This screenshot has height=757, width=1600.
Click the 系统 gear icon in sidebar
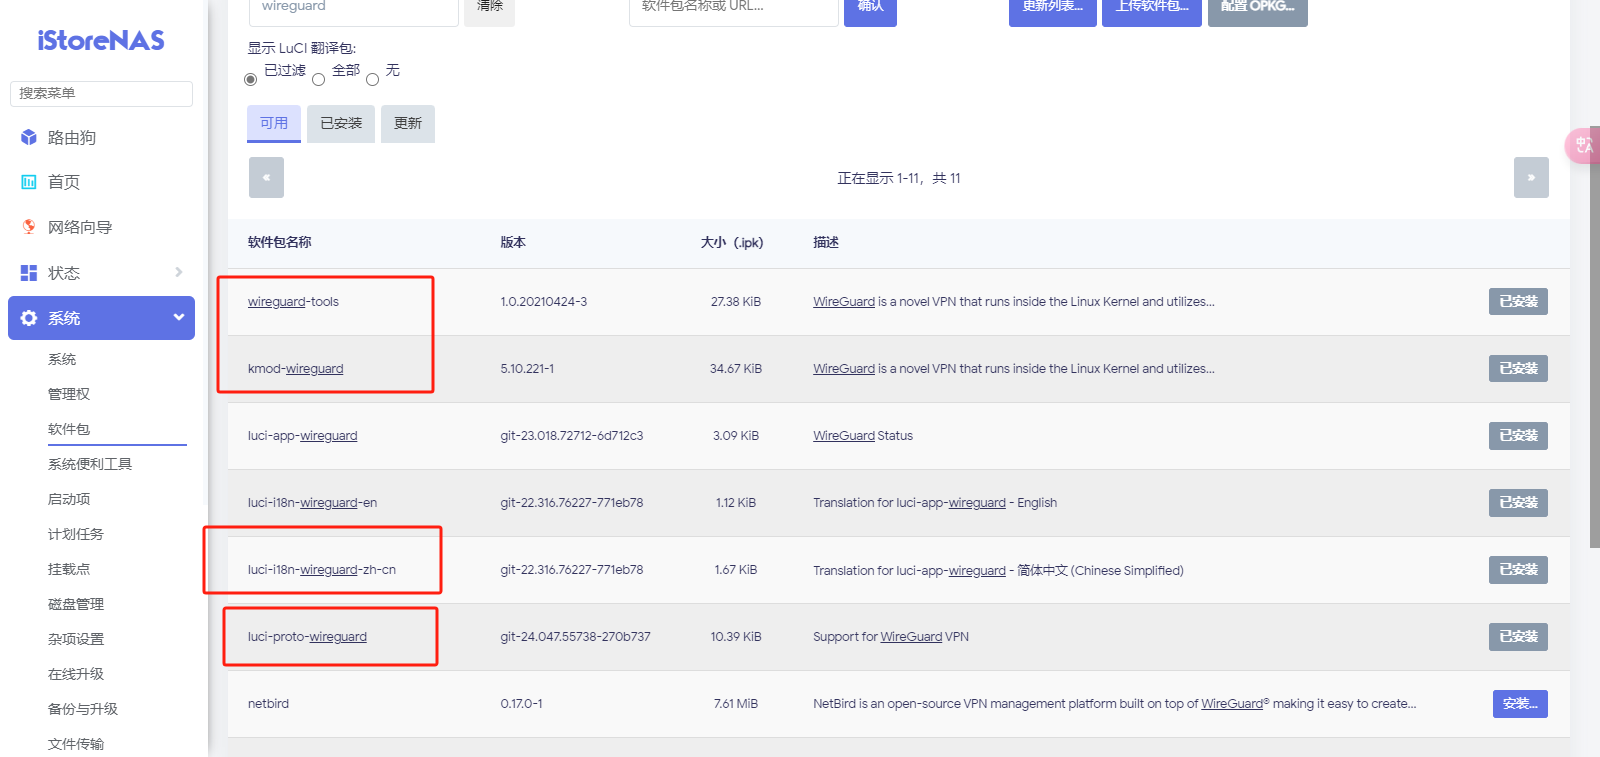click(x=29, y=318)
